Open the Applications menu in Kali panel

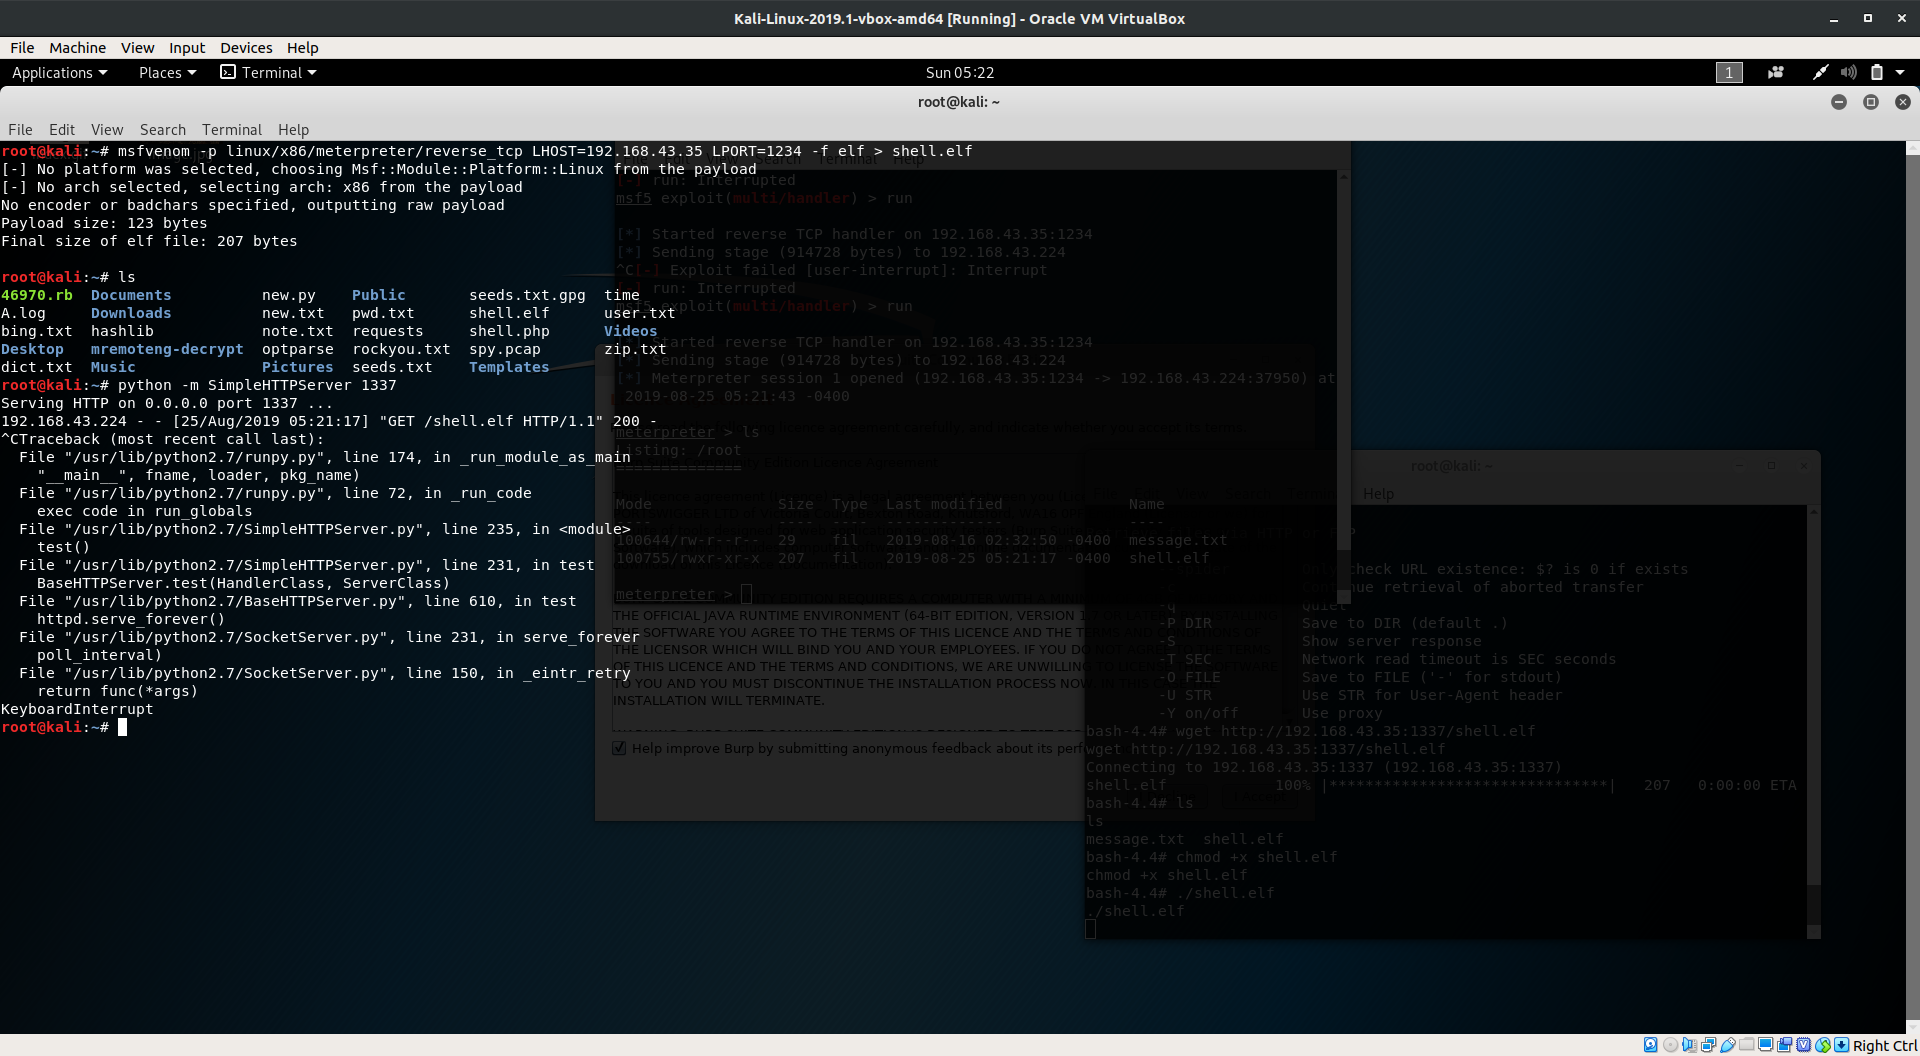click(x=59, y=72)
